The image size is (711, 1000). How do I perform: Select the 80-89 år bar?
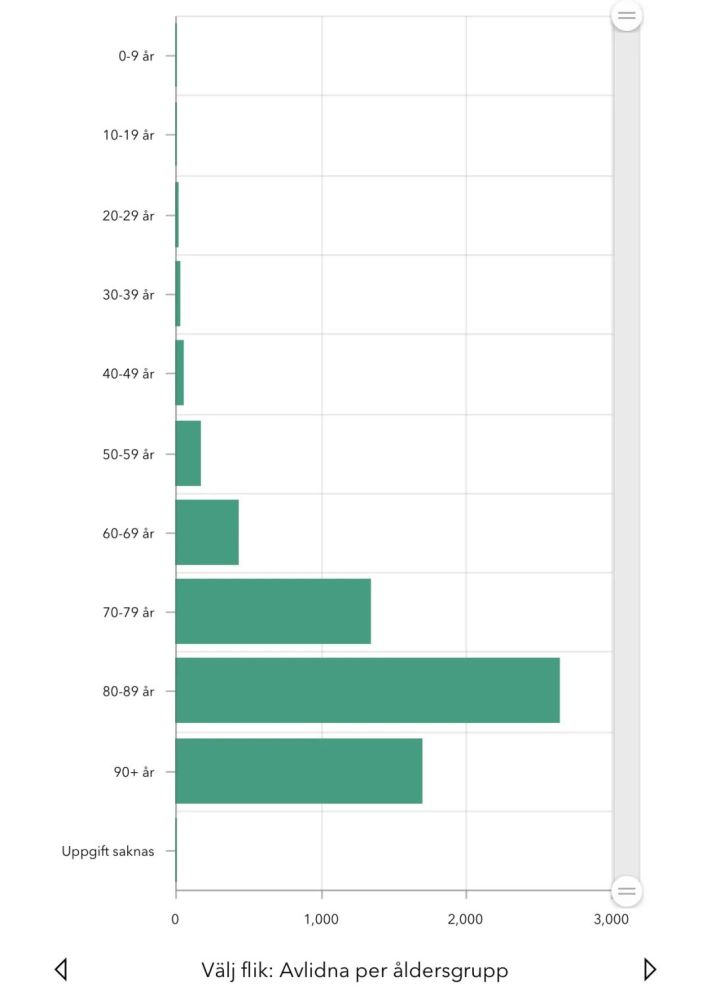[x=367, y=691]
